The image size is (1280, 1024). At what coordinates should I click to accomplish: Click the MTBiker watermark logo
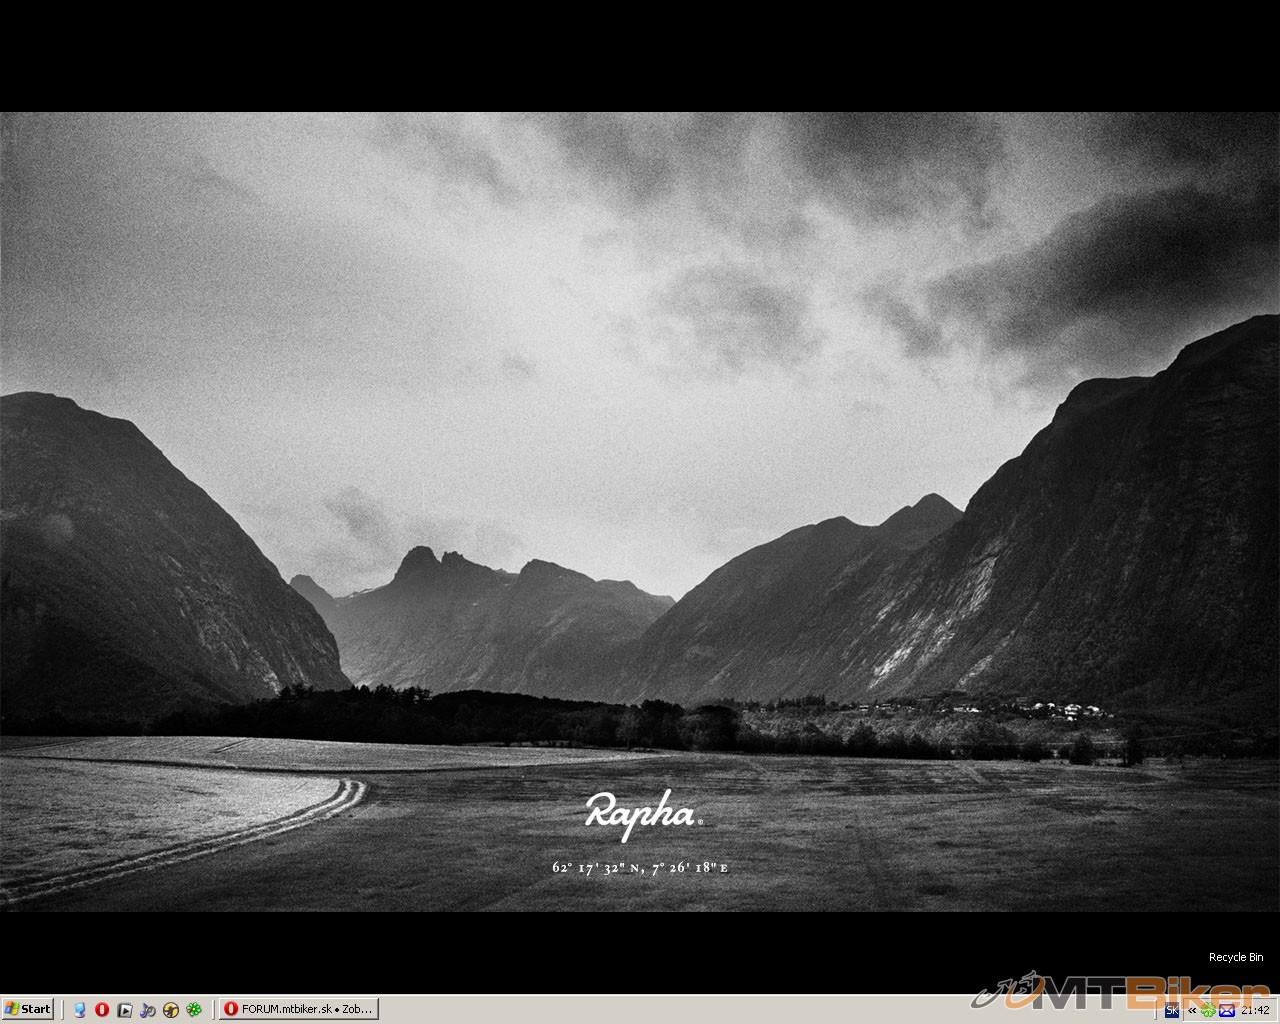1120,991
